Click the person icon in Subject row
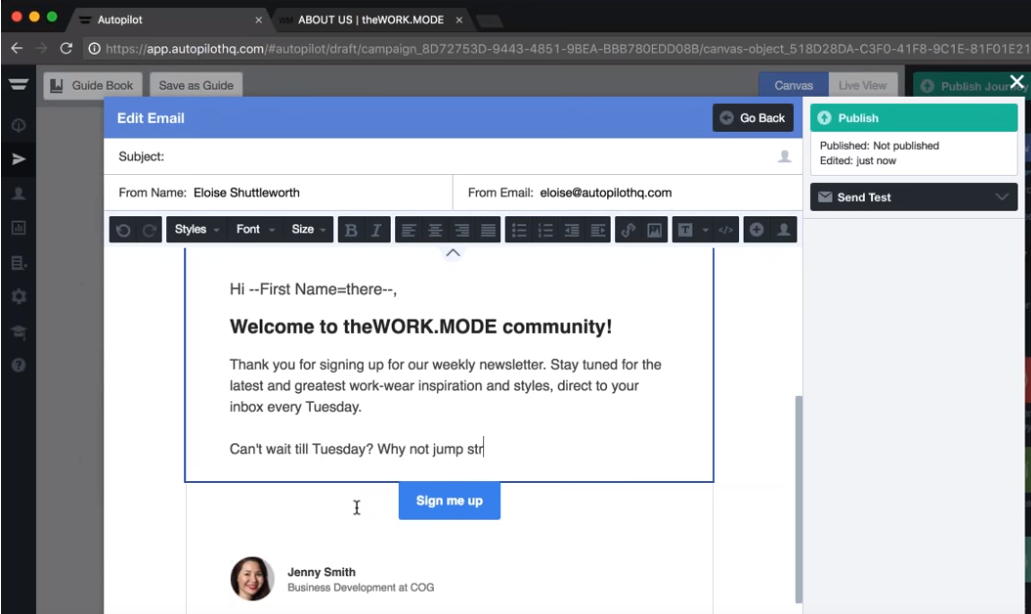The width and height of the screenshot is (1031, 614). click(784, 156)
